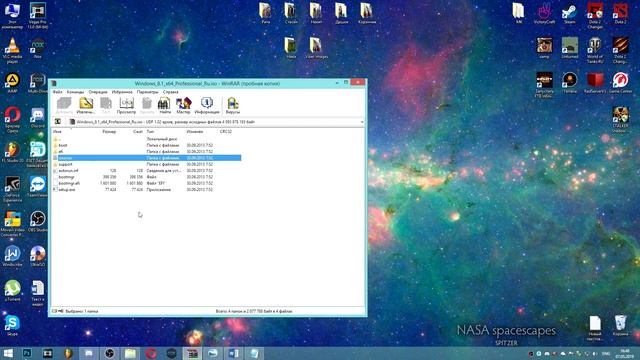Open the VLC media player desktop shortcut
This screenshot has width=640, height=360.
pyautogui.click(x=12, y=50)
